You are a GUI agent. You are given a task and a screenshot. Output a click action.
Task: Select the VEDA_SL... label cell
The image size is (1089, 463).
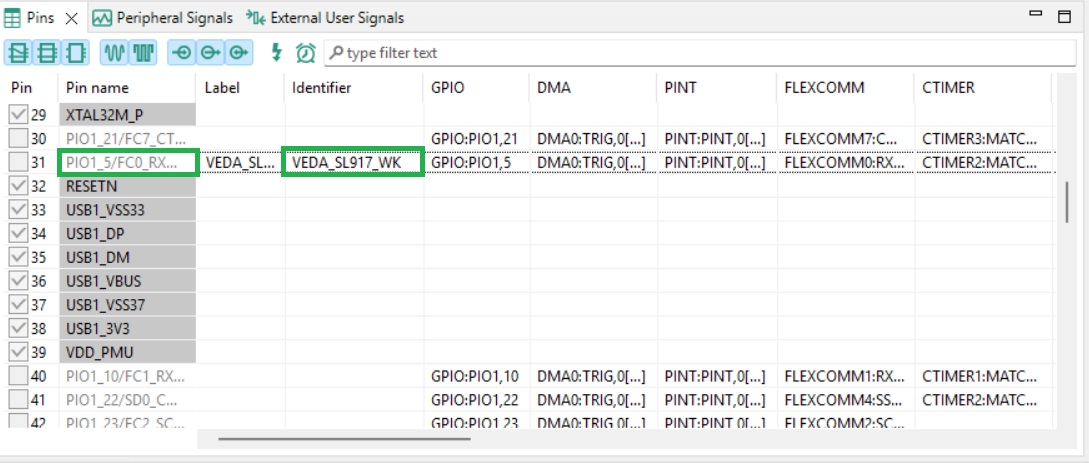point(240,162)
